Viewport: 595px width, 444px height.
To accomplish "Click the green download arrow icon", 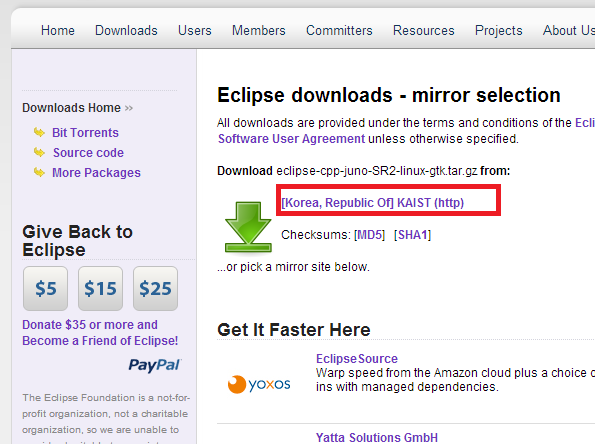I will coord(248,227).
